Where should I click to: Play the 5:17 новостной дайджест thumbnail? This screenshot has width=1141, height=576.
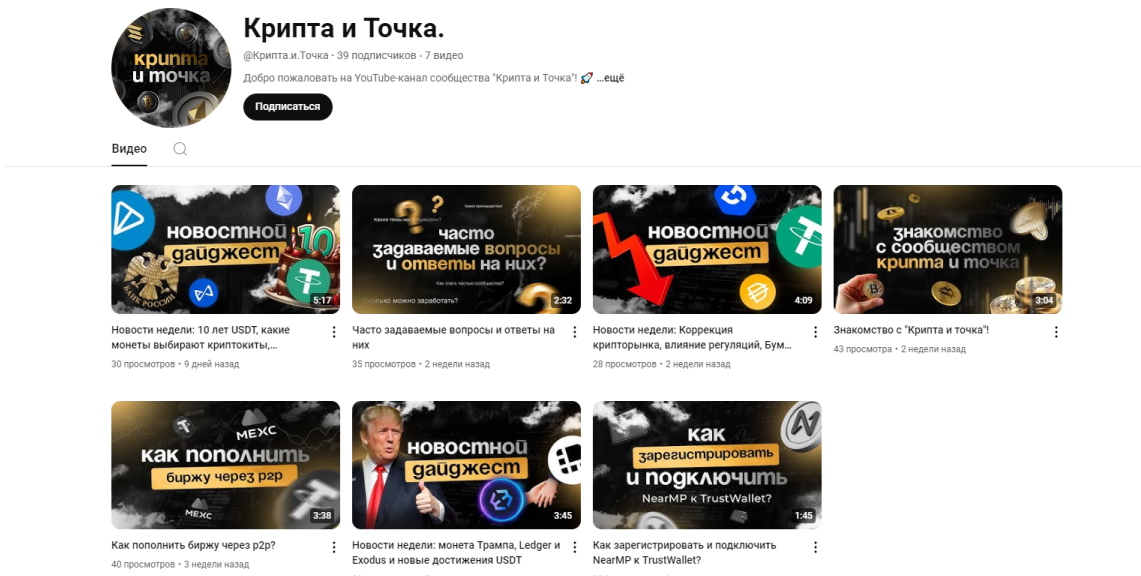coord(226,249)
